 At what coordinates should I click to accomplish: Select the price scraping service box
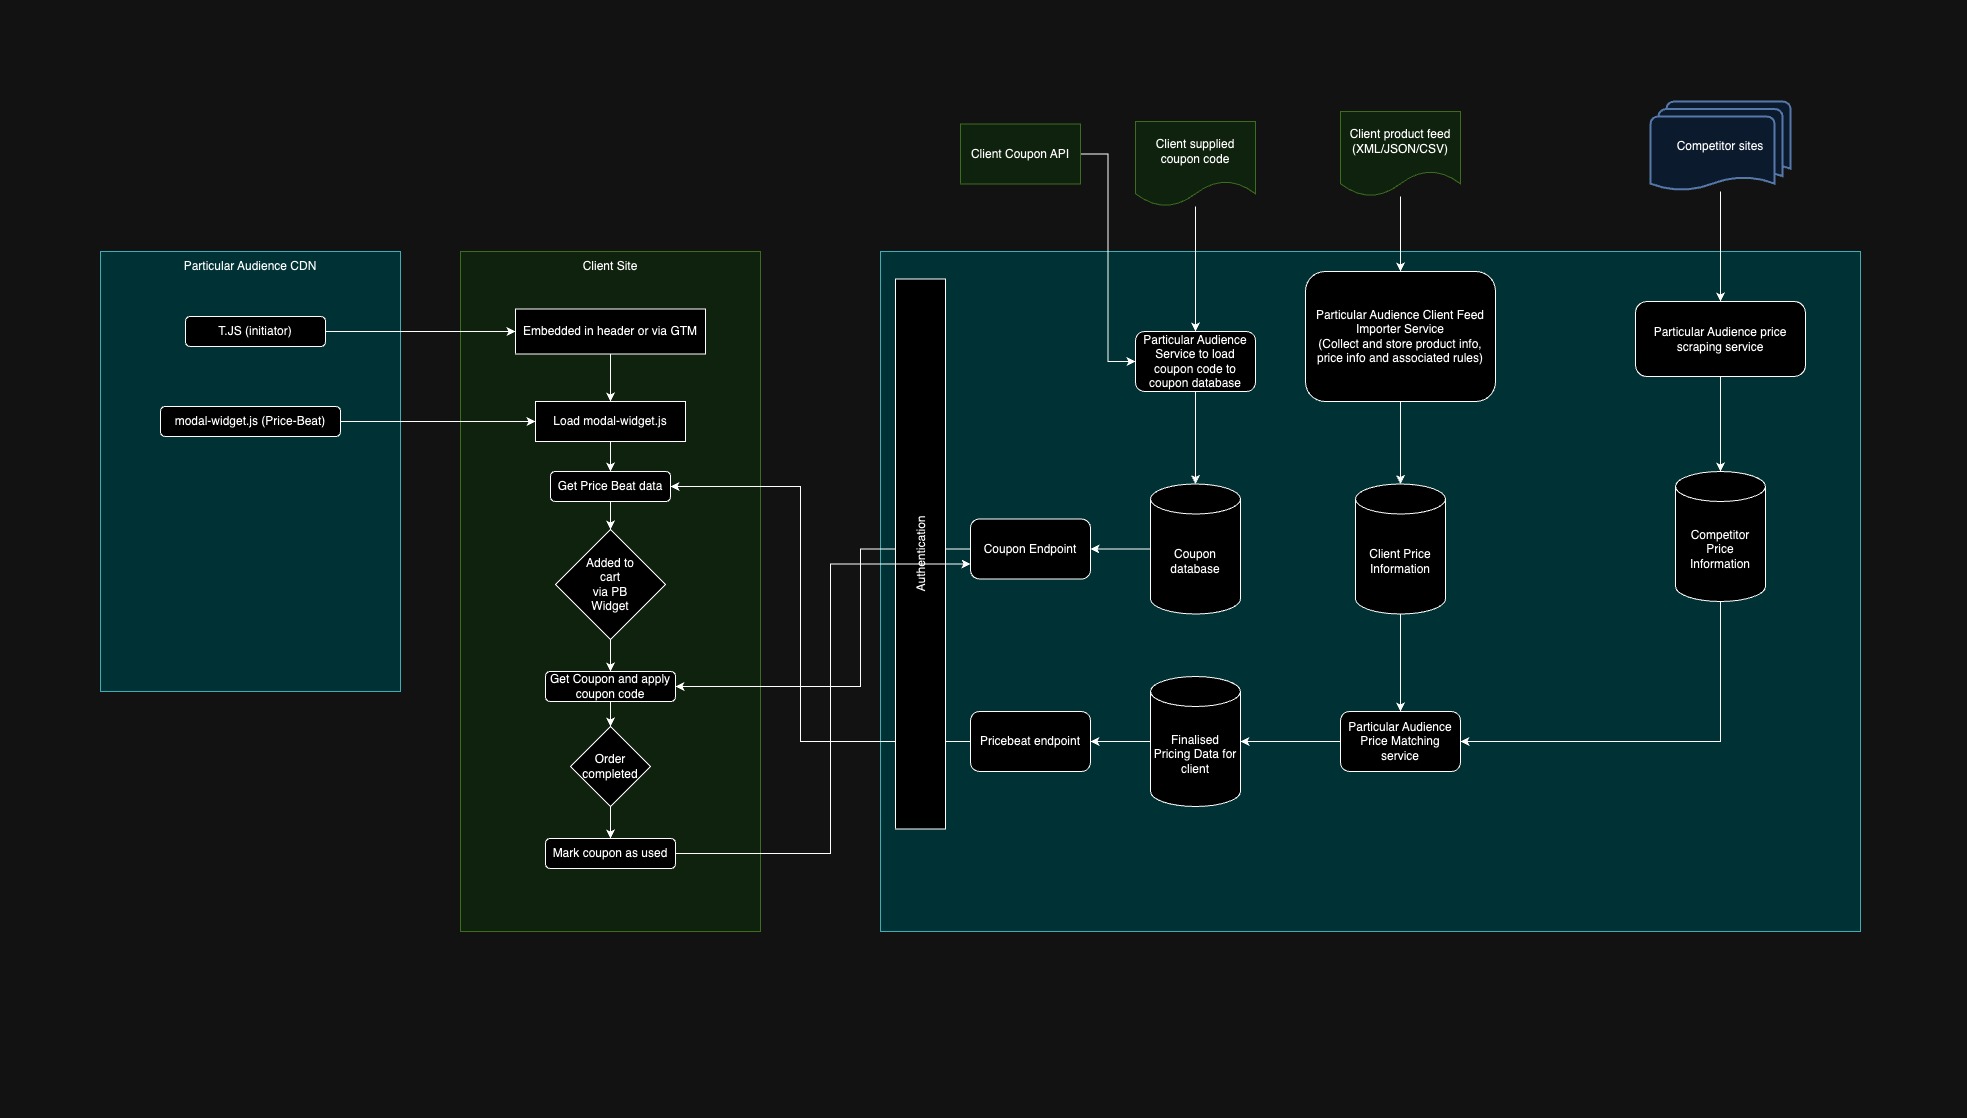pos(1720,339)
